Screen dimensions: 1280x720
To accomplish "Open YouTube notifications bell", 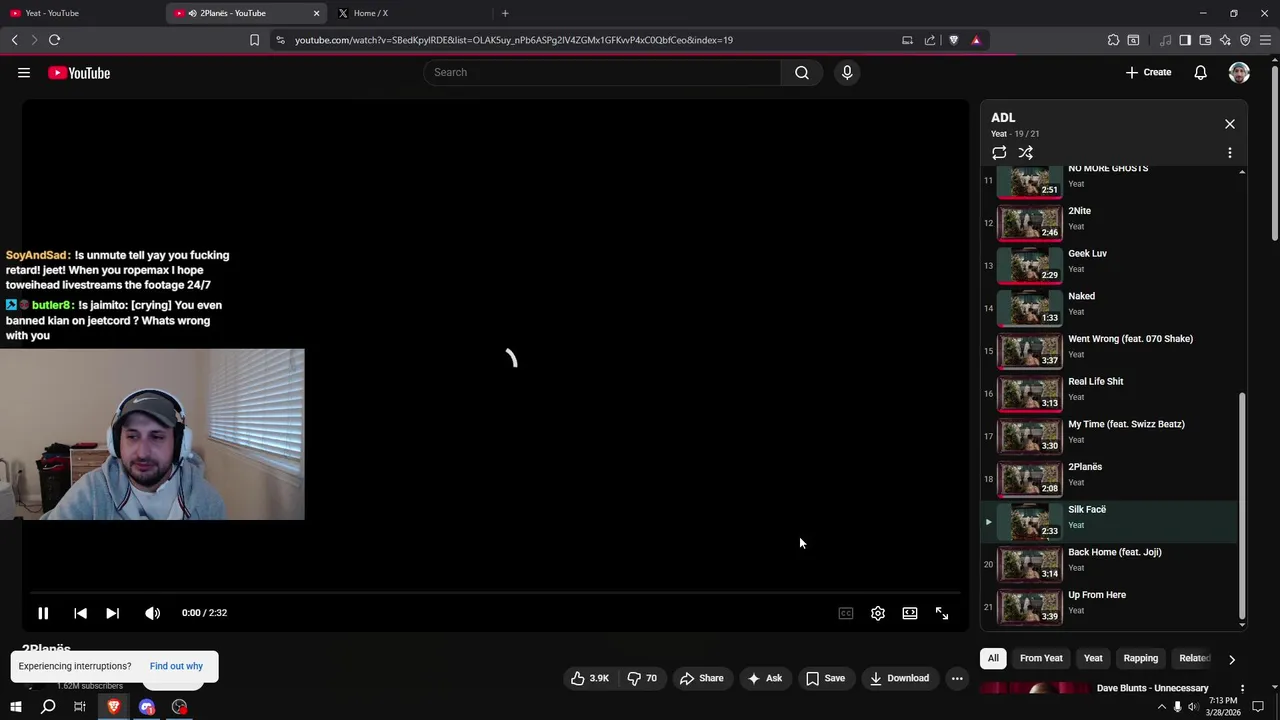I will (x=1200, y=72).
